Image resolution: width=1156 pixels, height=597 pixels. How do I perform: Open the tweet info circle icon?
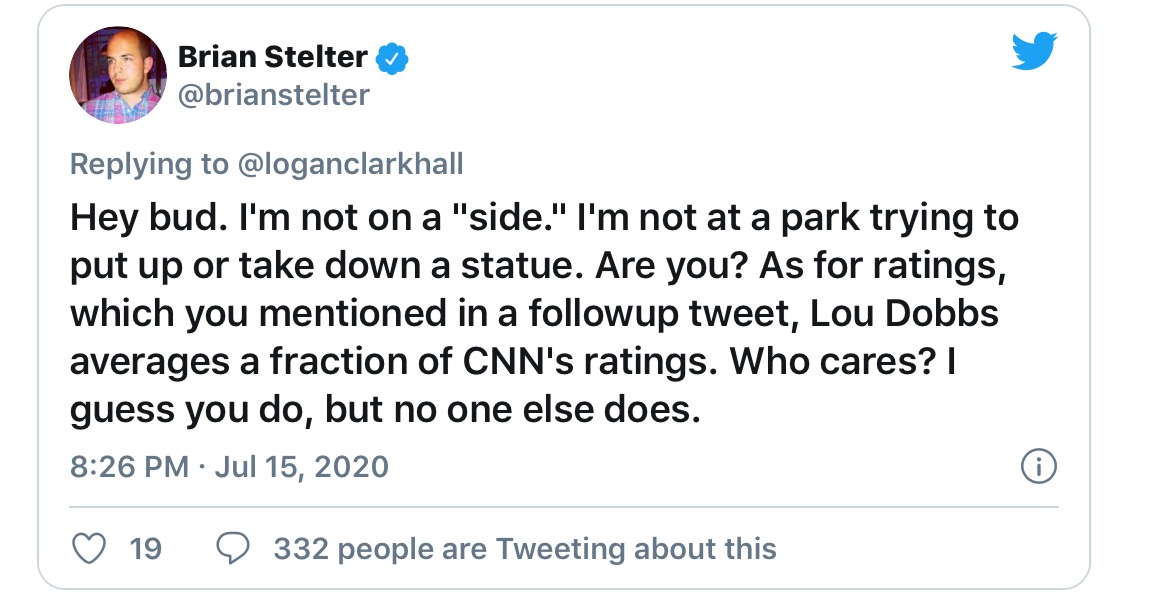(x=1038, y=466)
